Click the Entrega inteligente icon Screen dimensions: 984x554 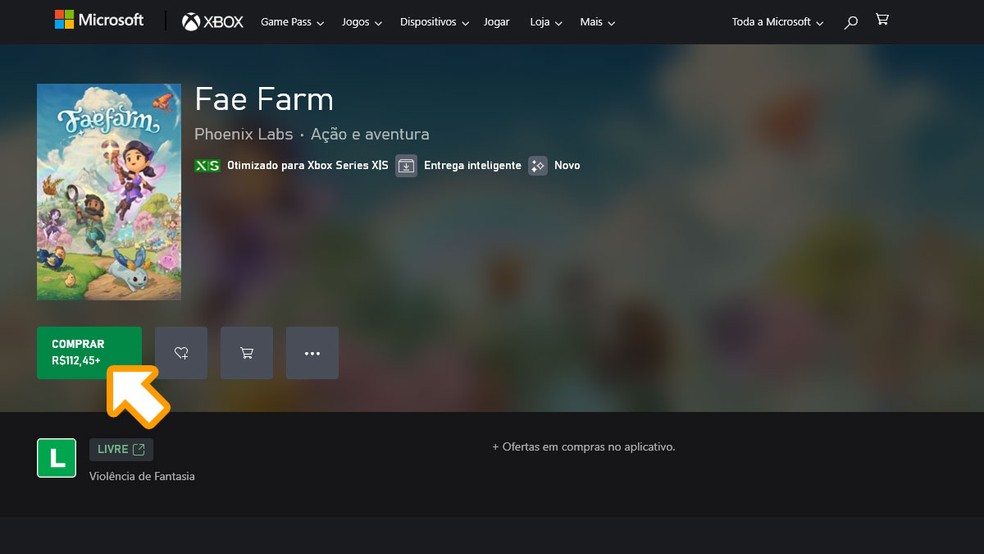tap(406, 166)
